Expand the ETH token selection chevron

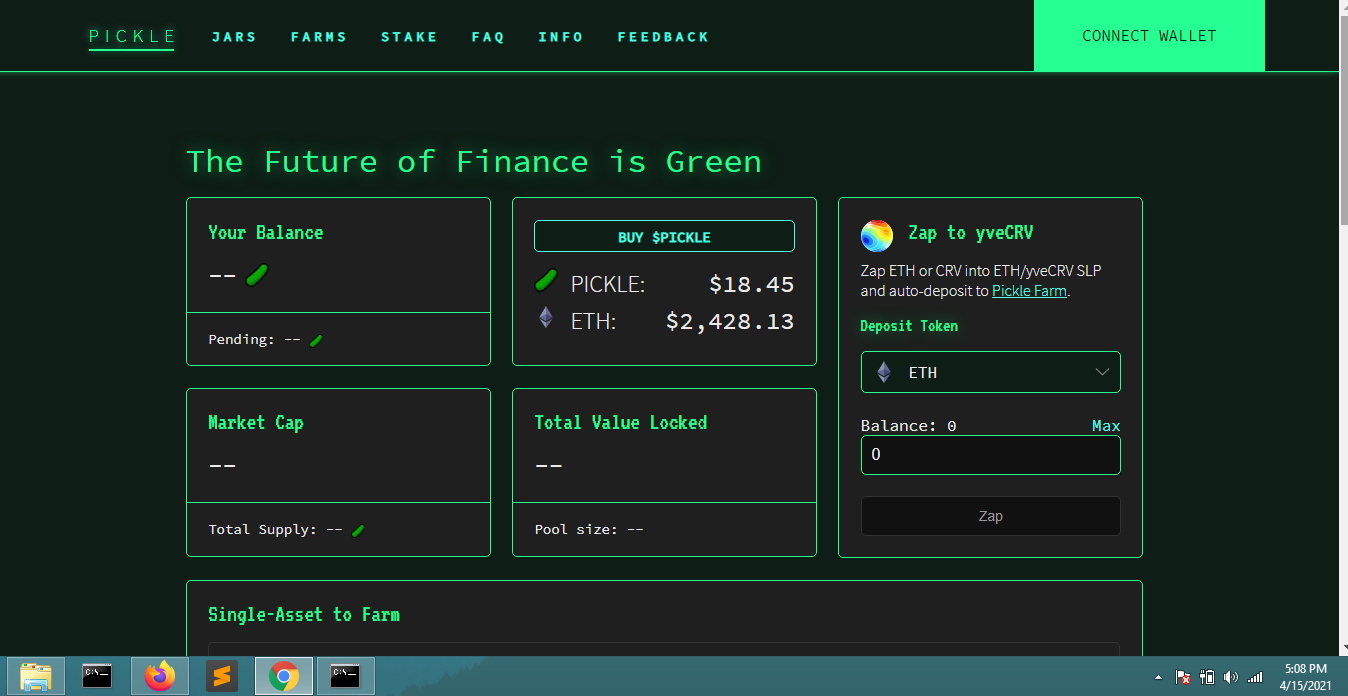point(1103,371)
